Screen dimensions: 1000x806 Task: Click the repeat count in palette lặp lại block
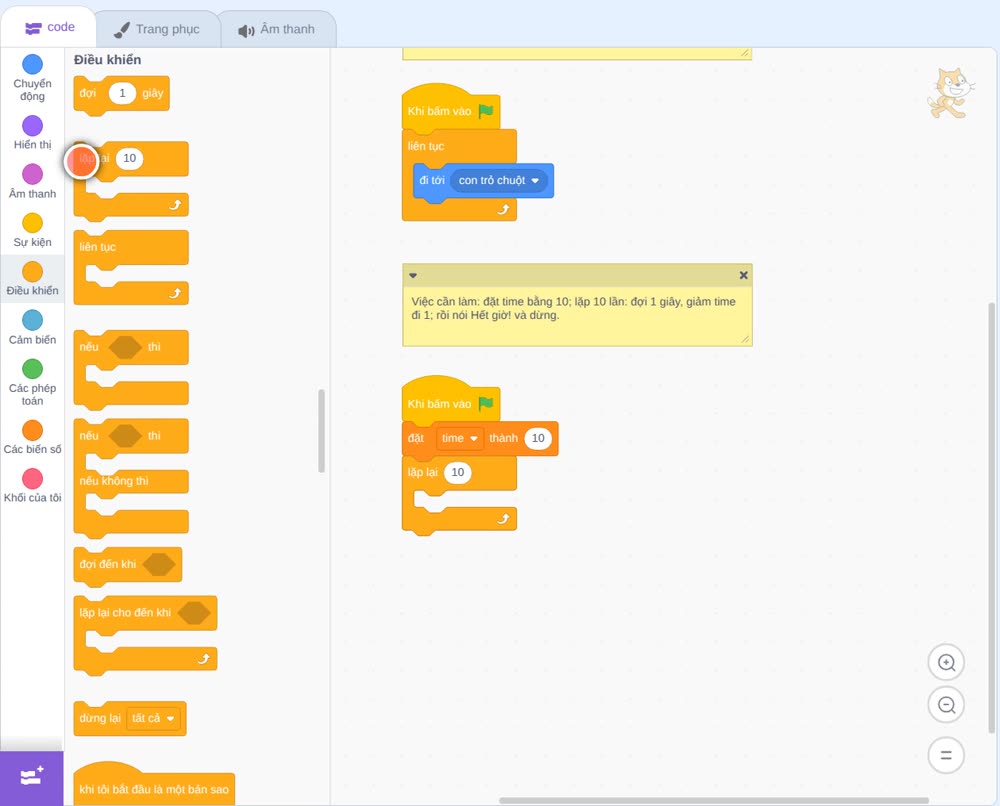(129, 158)
